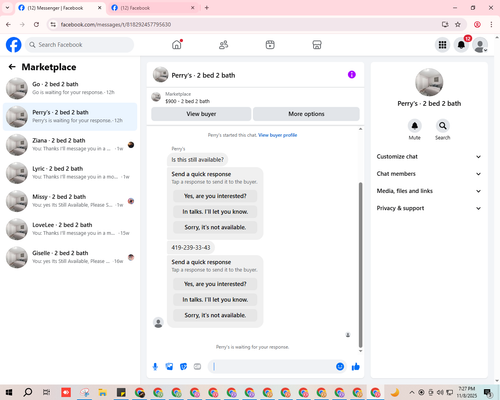500x400 pixels.
Task: Send a thumbs-up like
Action: 356,367
